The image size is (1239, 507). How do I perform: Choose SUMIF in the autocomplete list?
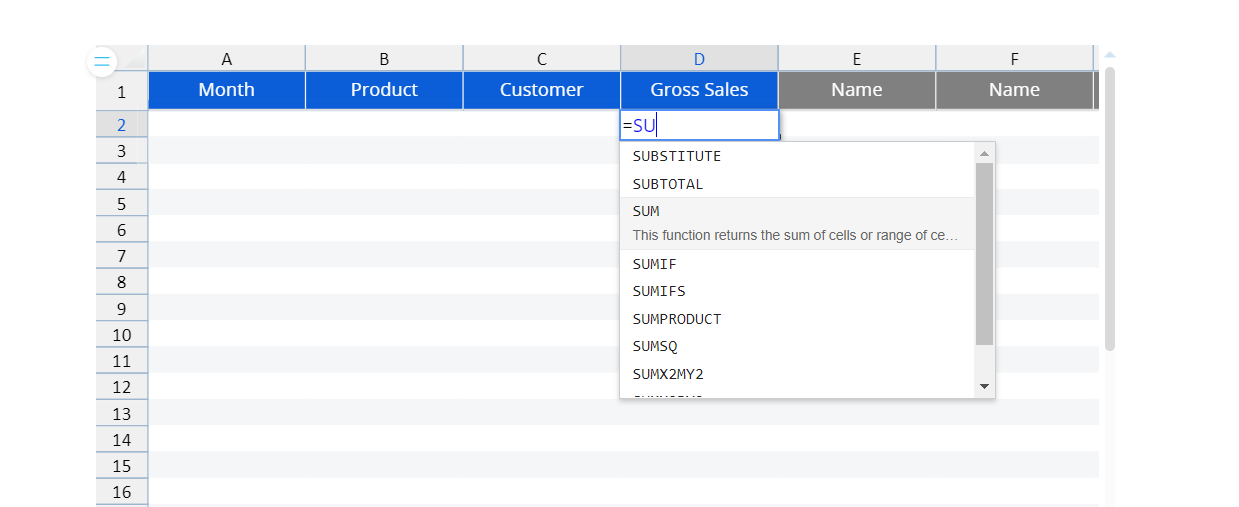point(797,264)
